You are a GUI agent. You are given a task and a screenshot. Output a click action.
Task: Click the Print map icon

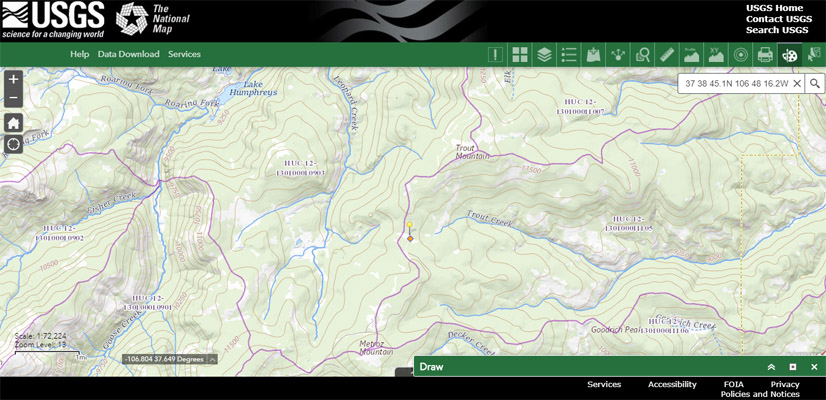coord(765,55)
